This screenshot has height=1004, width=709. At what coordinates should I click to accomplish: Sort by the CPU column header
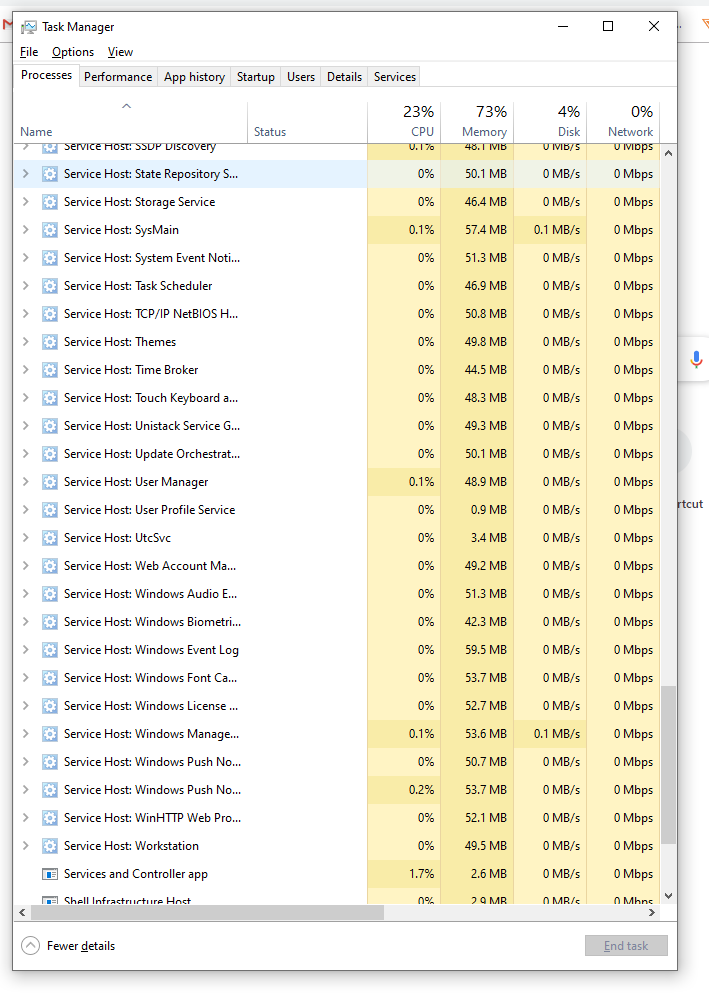(x=404, y=122)
